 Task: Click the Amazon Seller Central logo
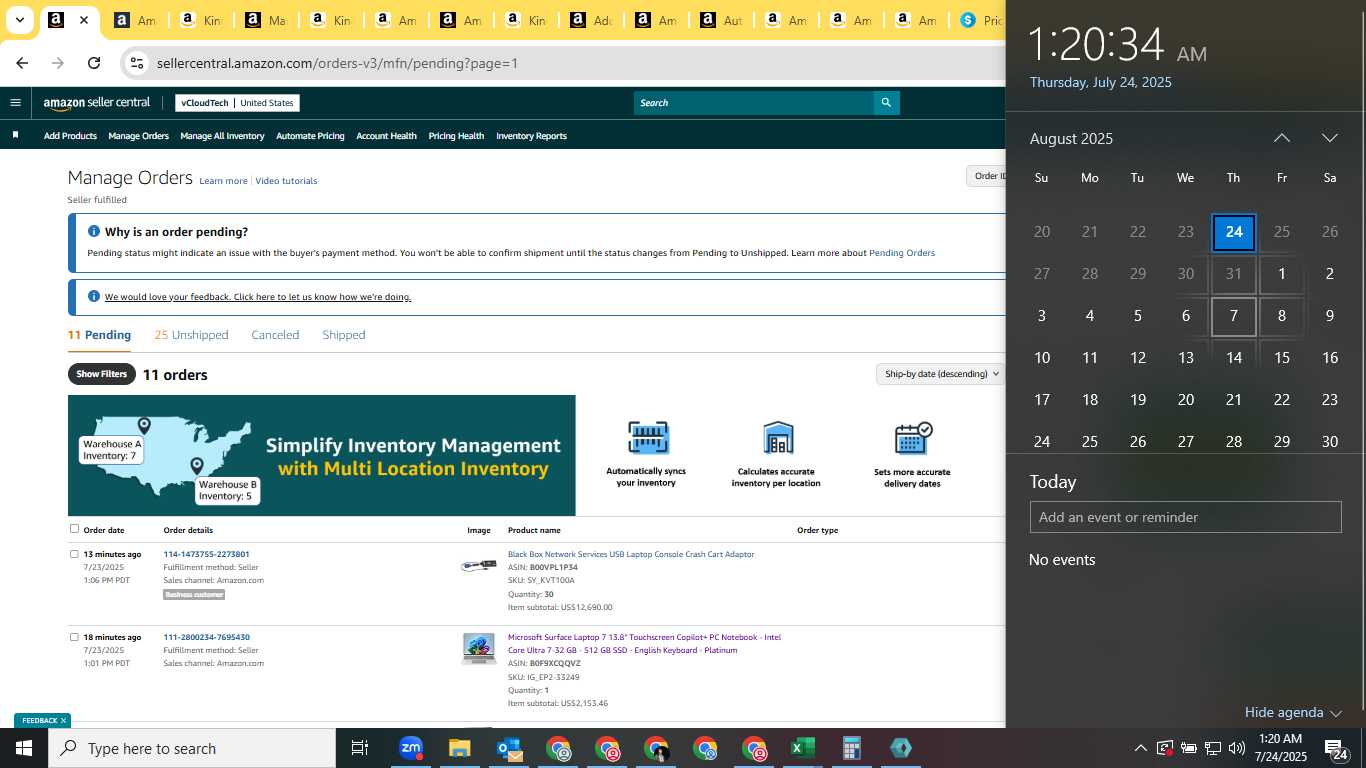pos(97,102)
